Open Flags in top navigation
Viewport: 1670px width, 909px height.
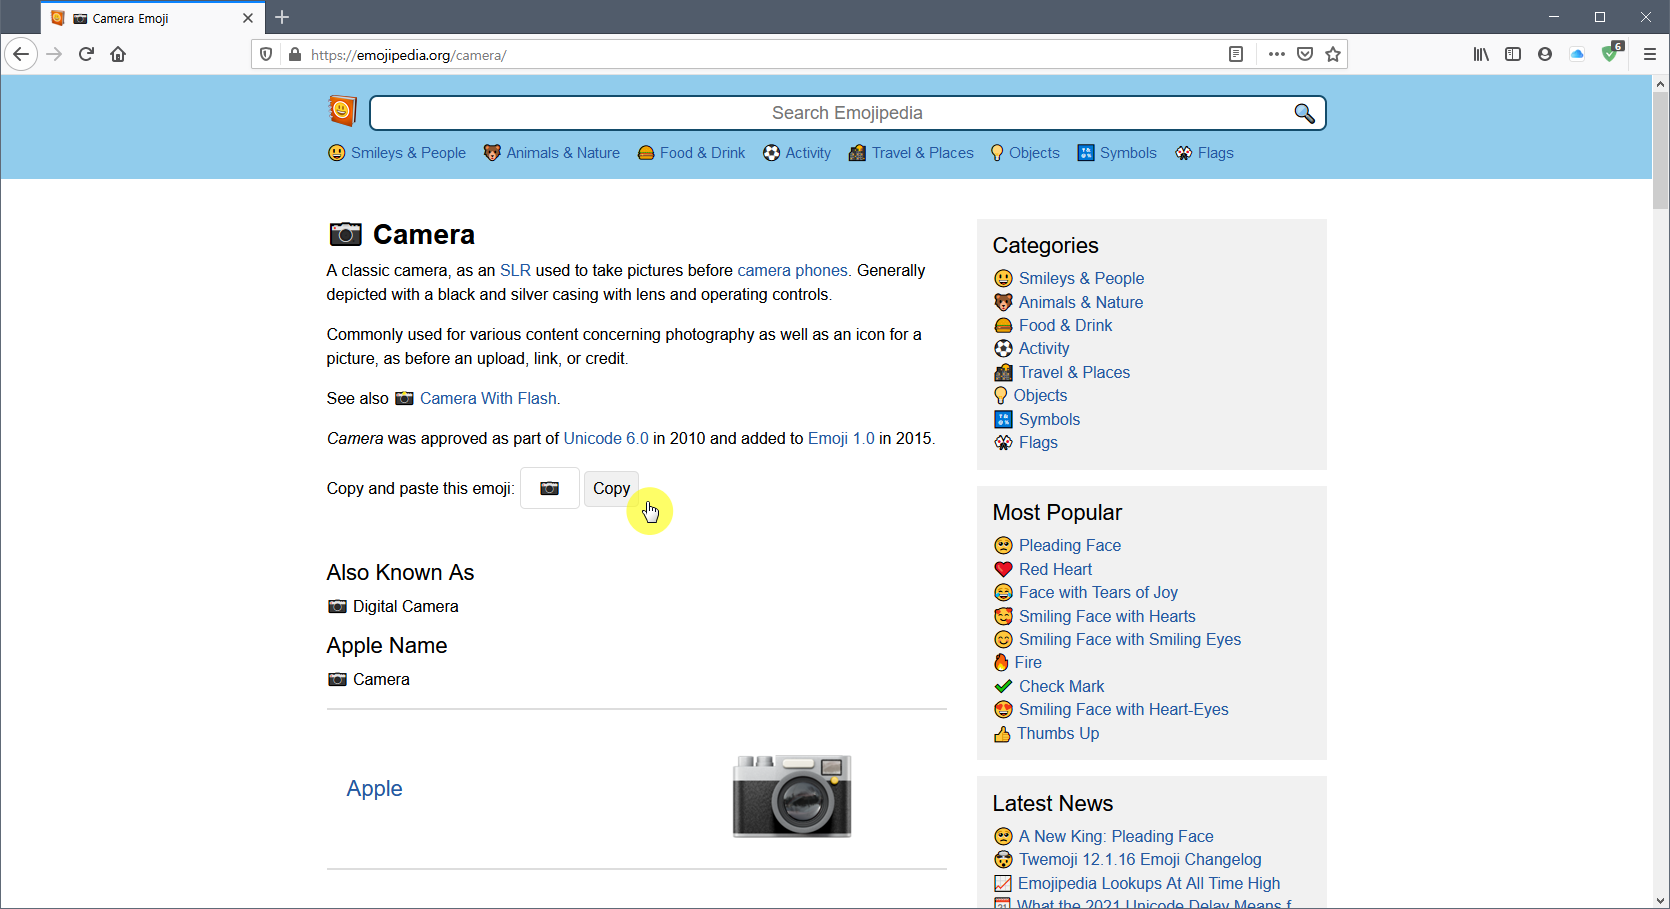pos(1204,153)
